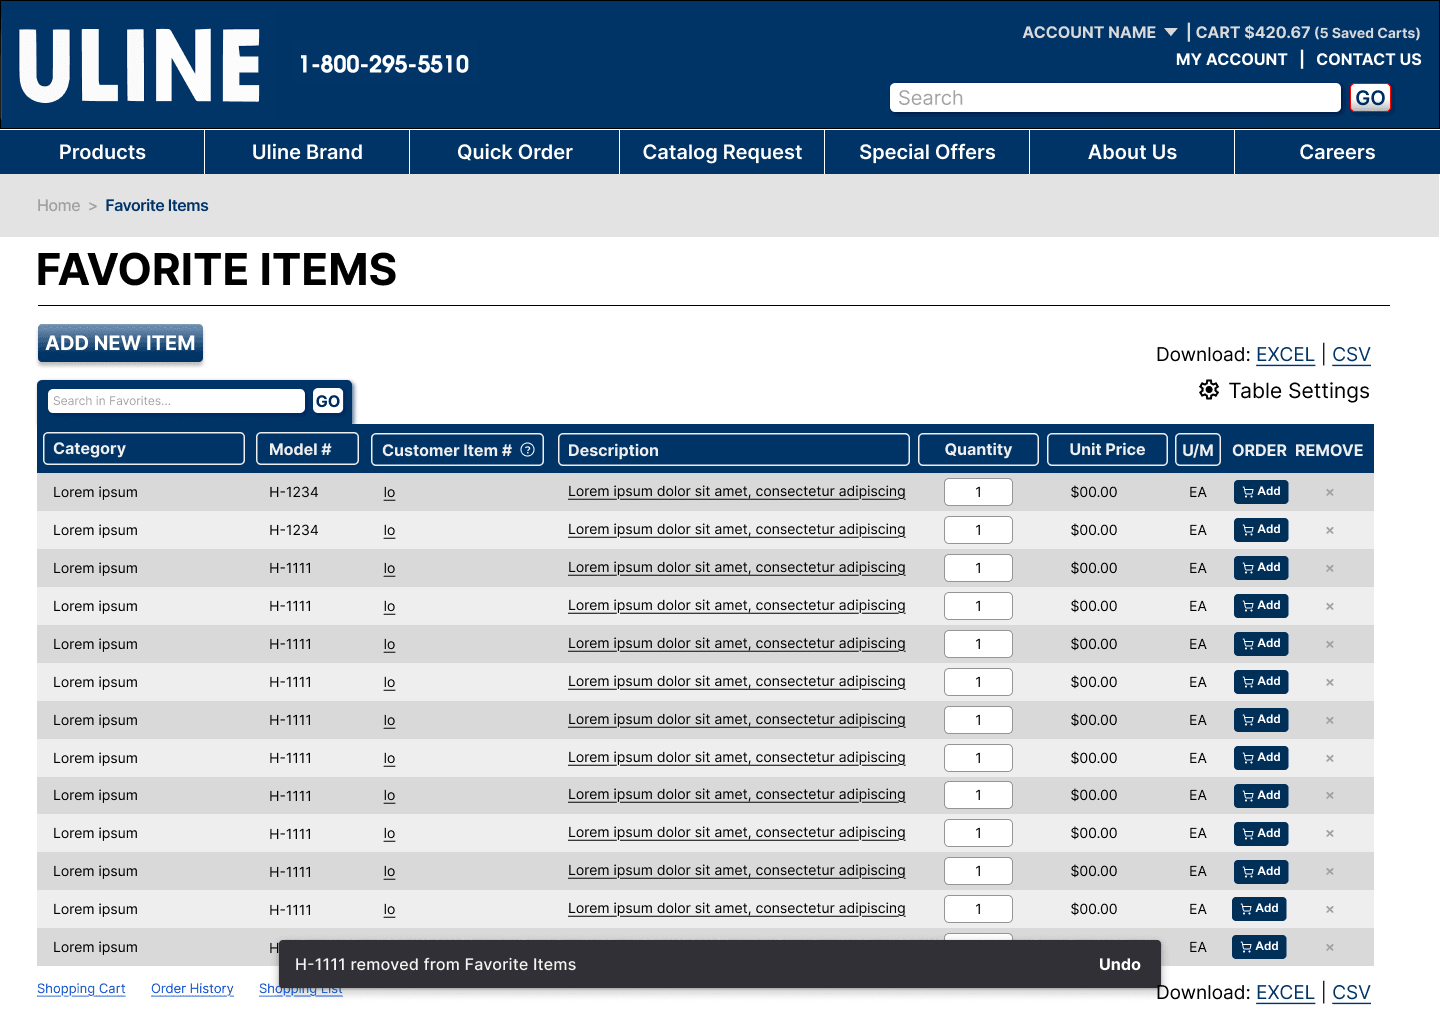This screenshot has height=1024, width=1440.
Task: Click the ULINE logo
Action: coord(139,65)
